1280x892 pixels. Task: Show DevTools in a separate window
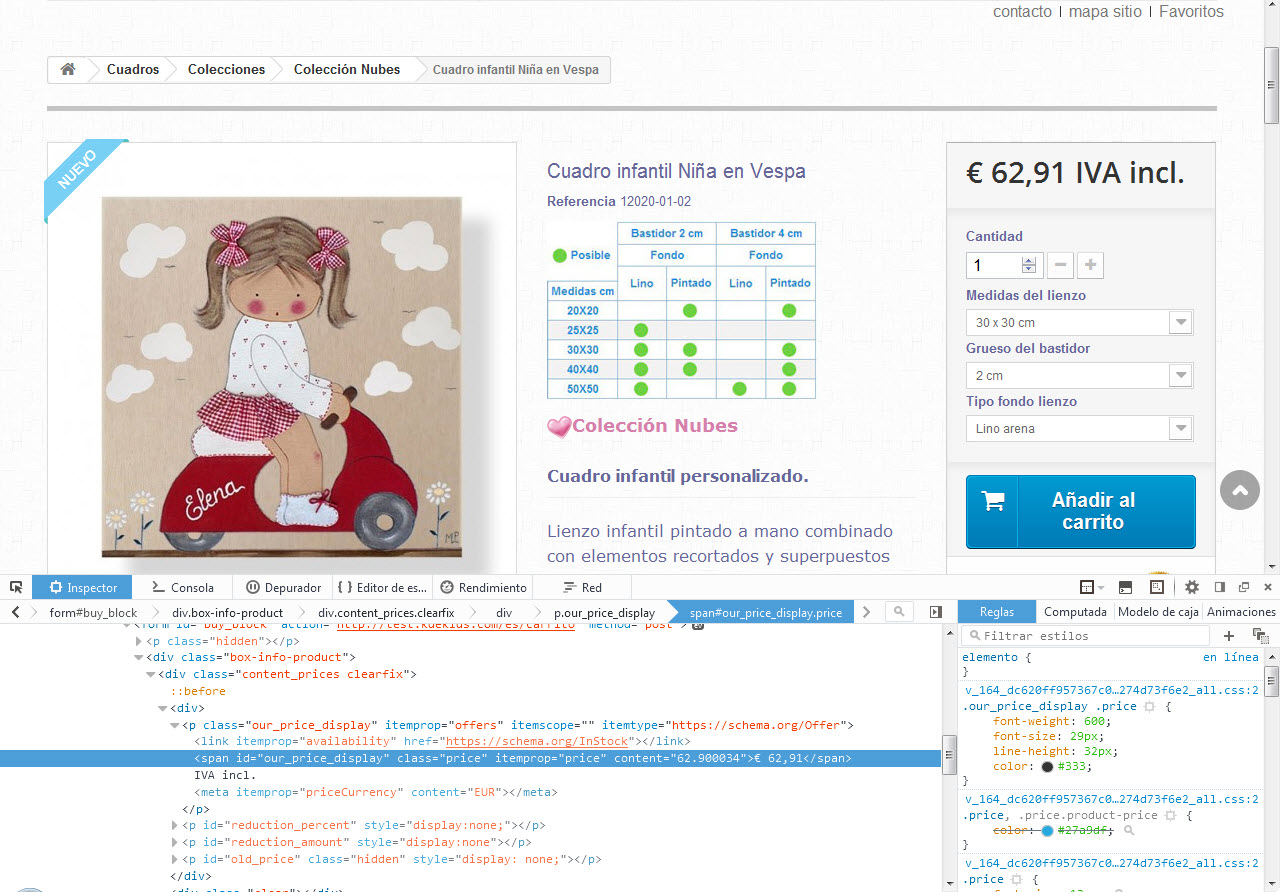(x=1244, y=587)
